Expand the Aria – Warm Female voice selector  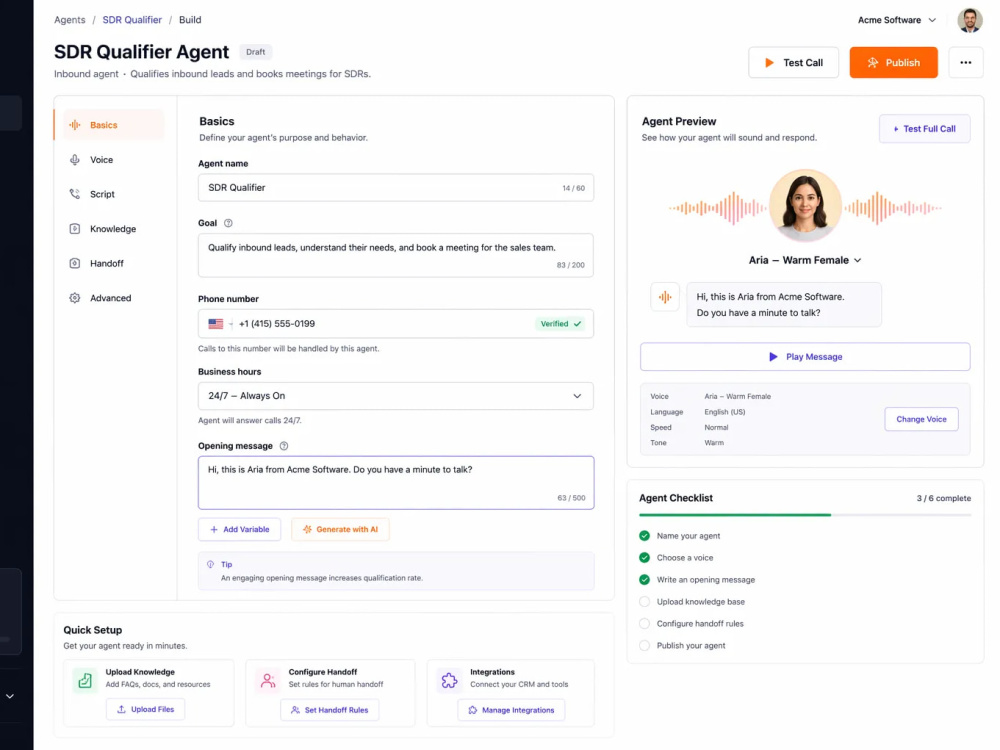click(805, 260)
